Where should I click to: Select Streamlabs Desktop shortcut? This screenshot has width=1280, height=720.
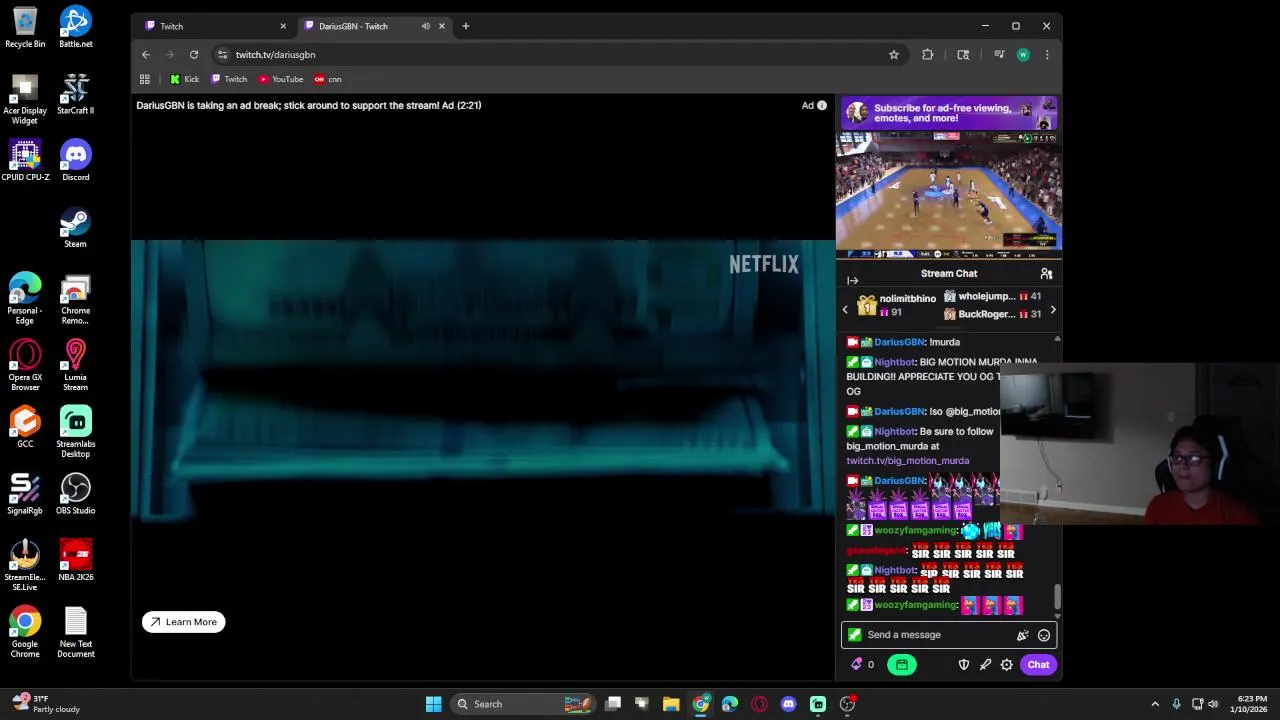click(75, 432)
